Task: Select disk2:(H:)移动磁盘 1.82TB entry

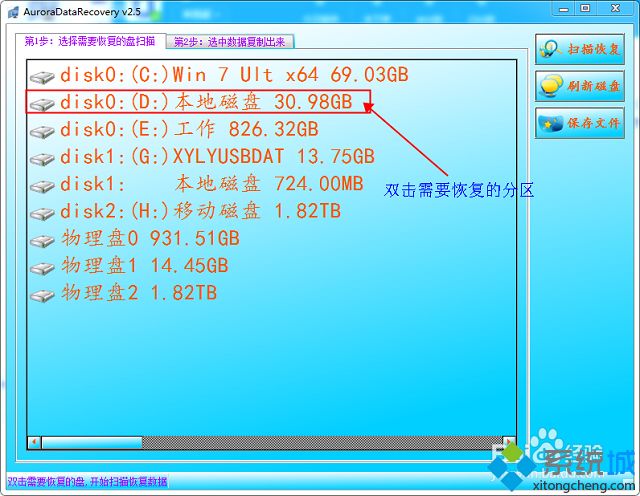Action: 200,211
